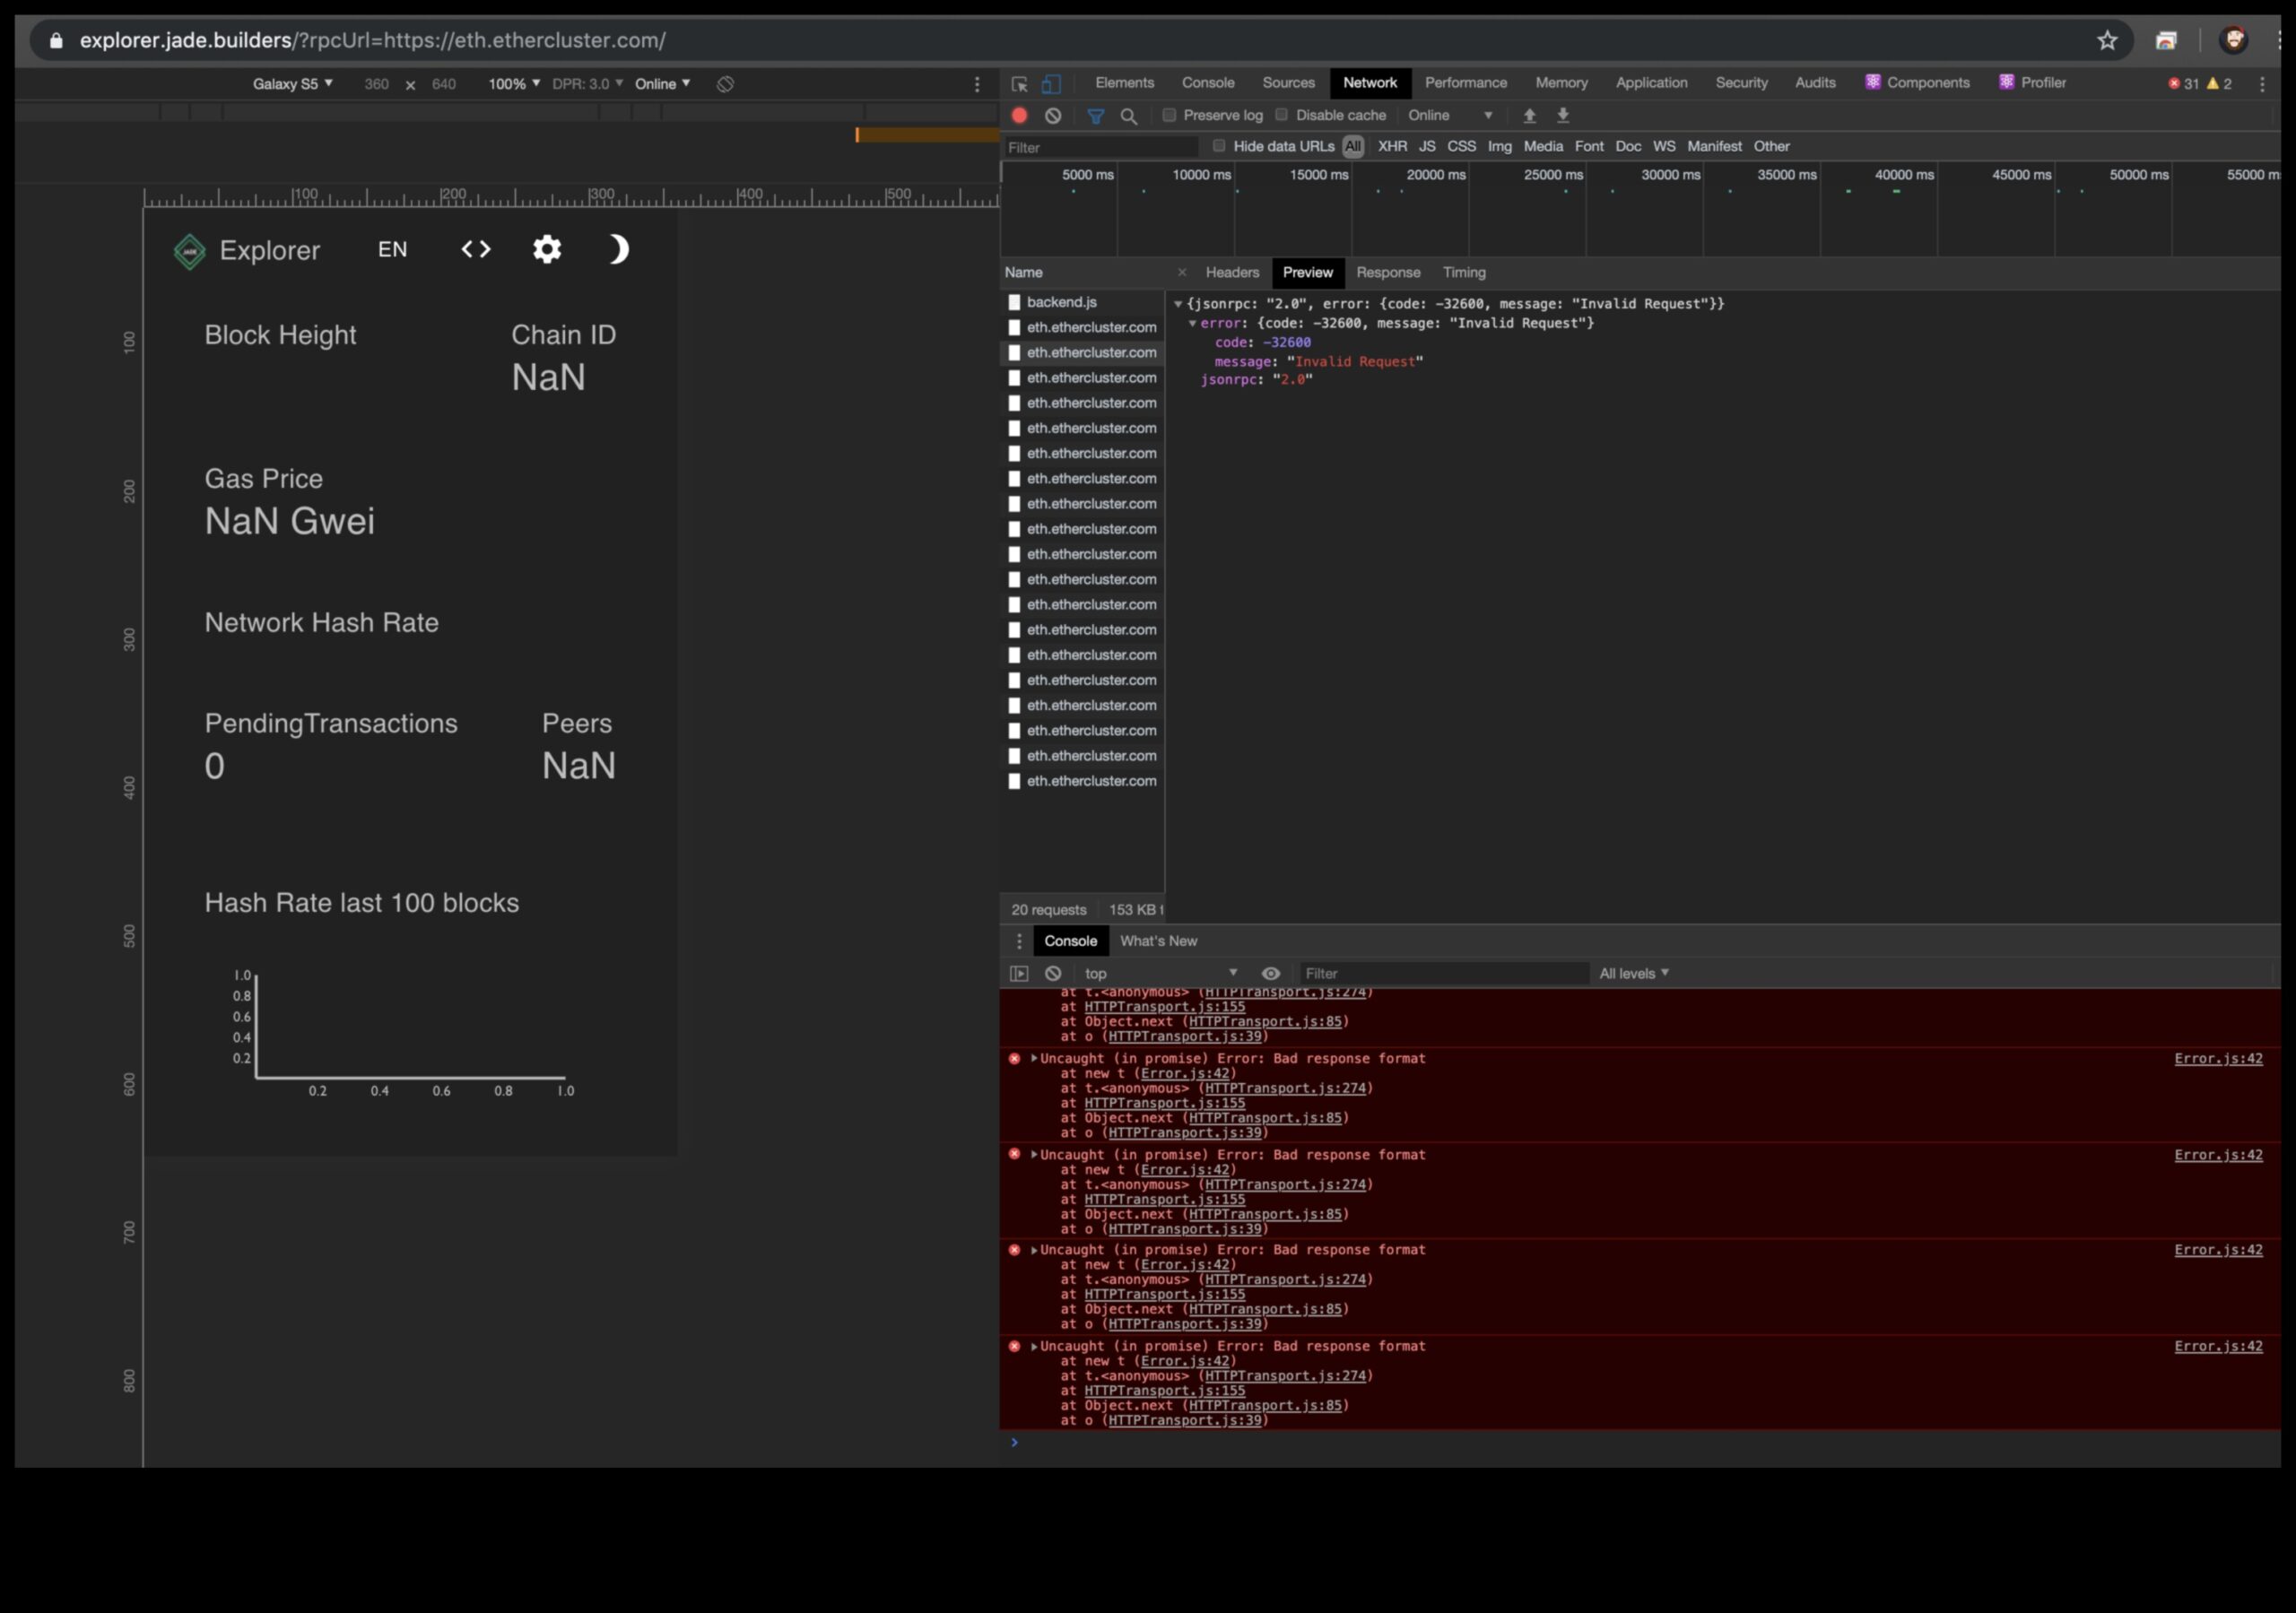2296x1613 pixels.
Task: Expand the All levels console filter dropdown
Action: tap(1631, 972)
